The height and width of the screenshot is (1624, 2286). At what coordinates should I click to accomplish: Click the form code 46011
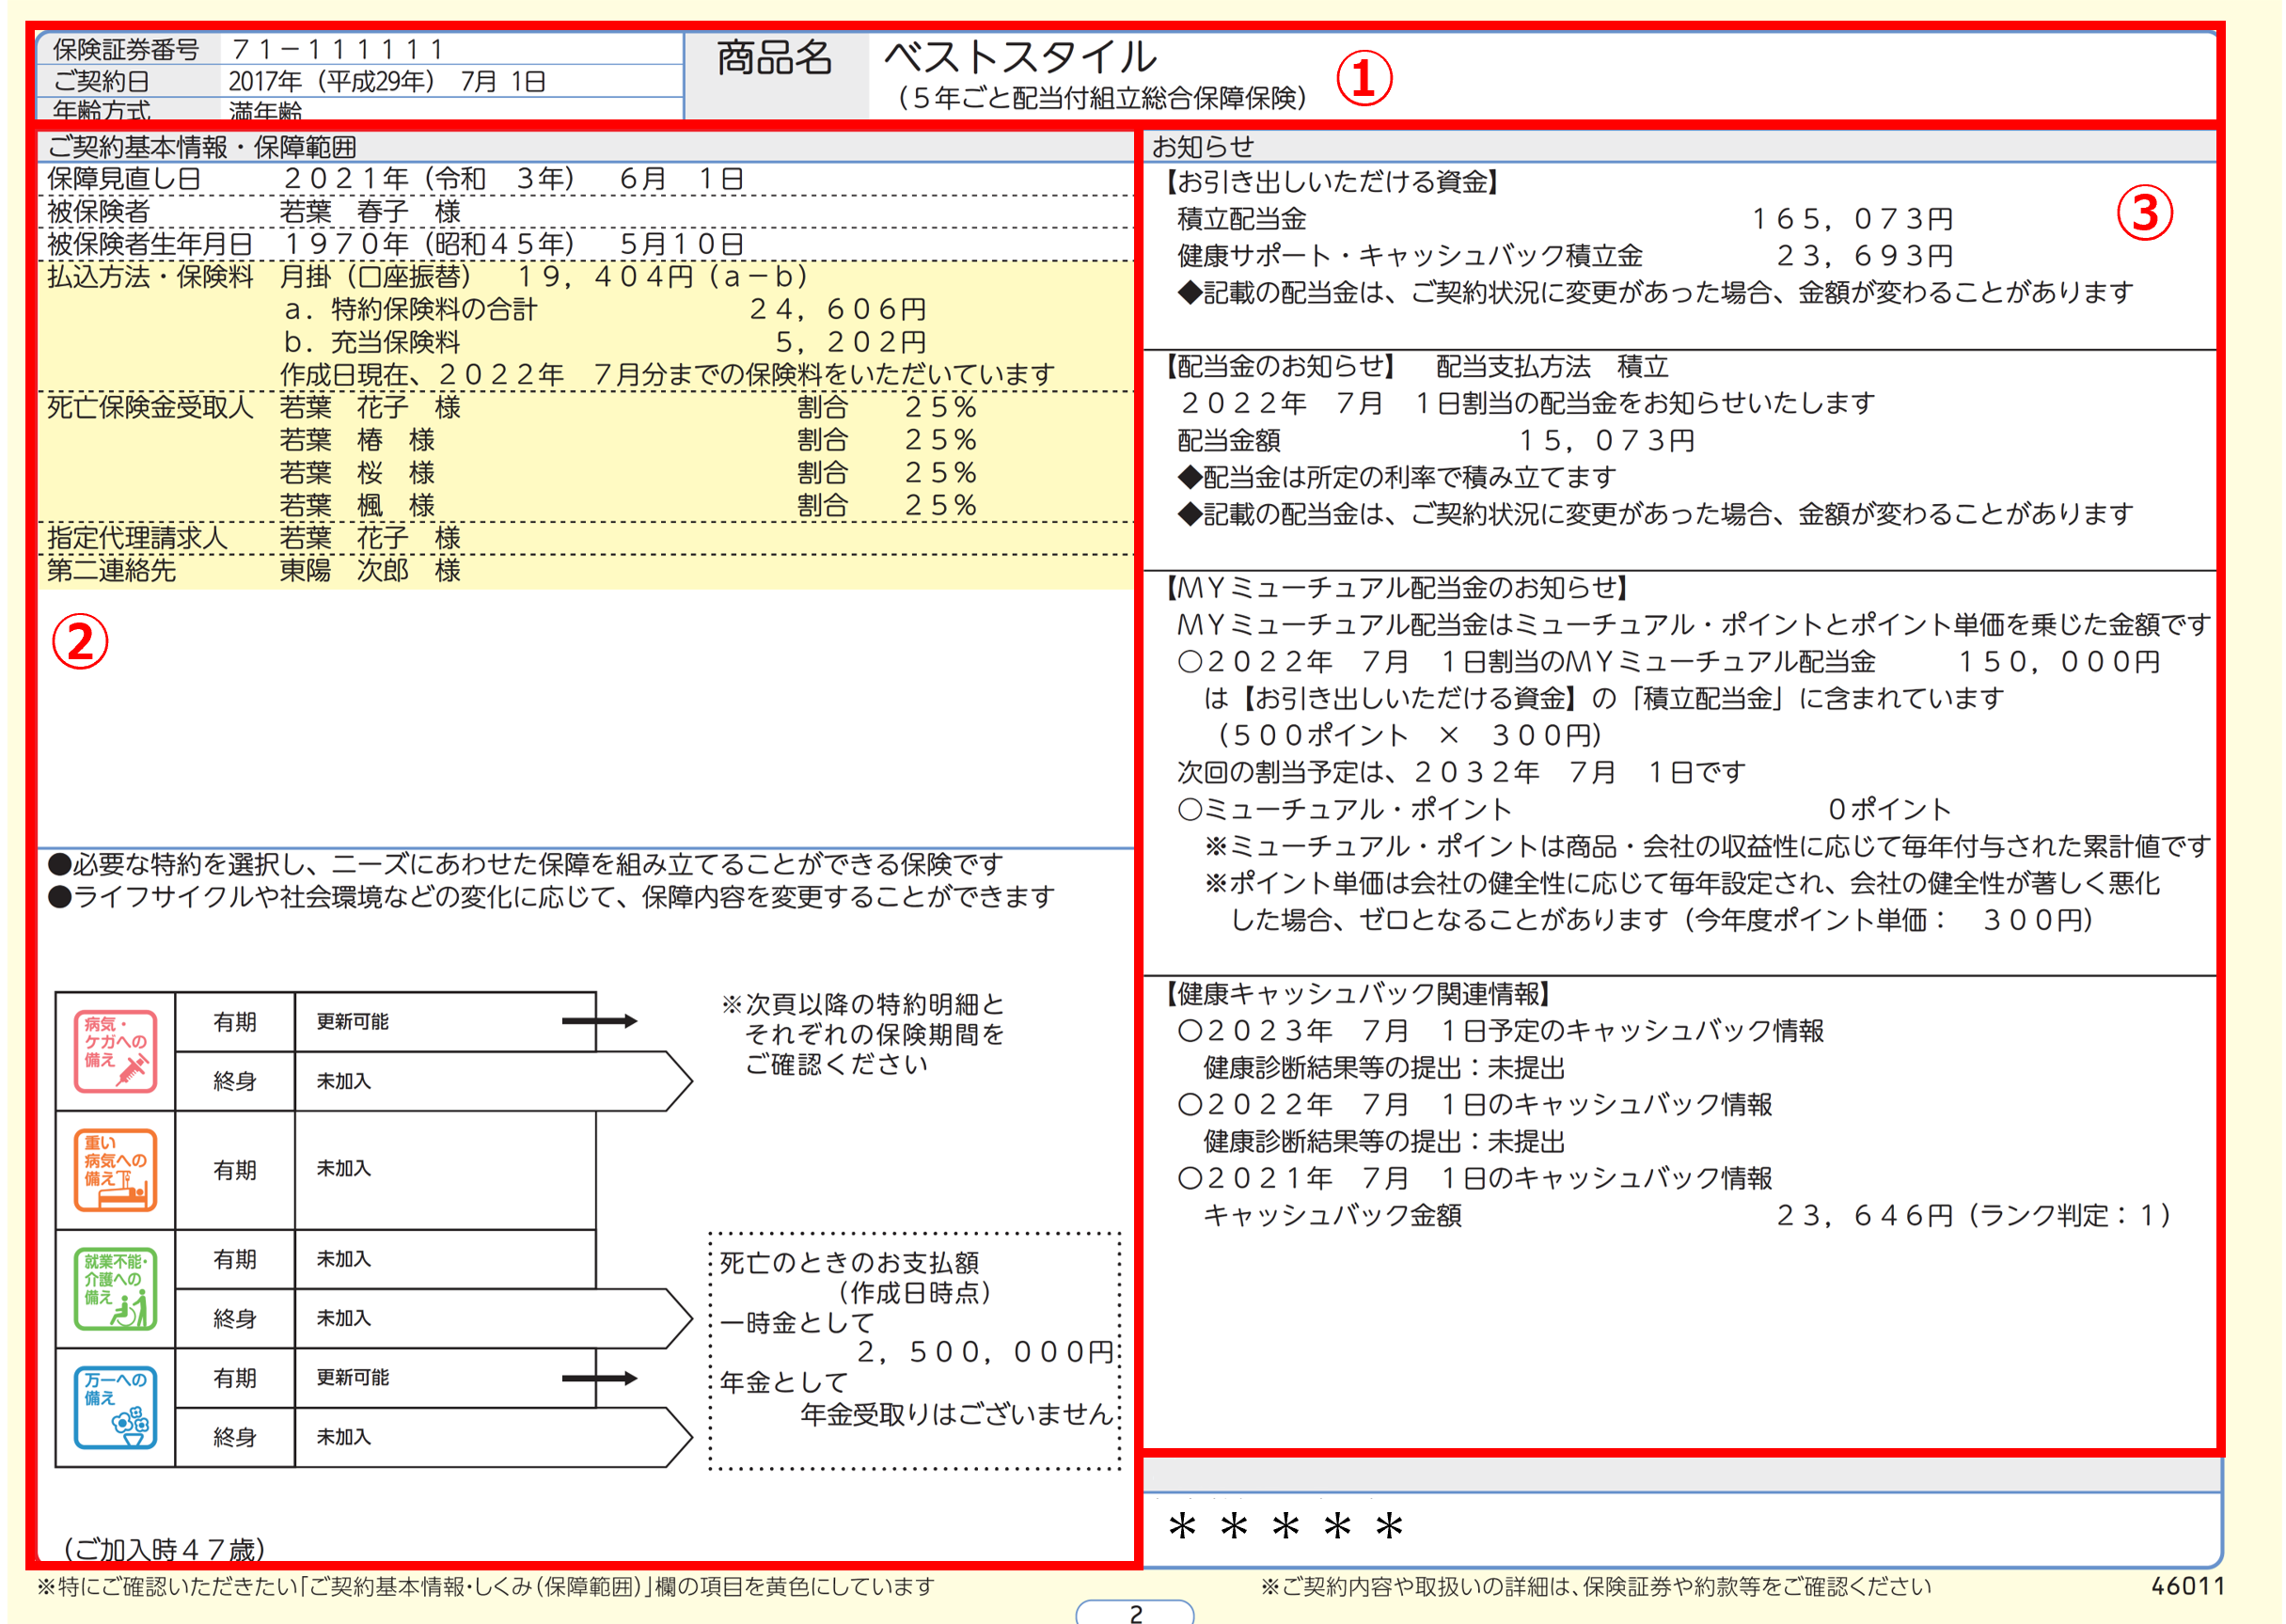(2188, 1586)
